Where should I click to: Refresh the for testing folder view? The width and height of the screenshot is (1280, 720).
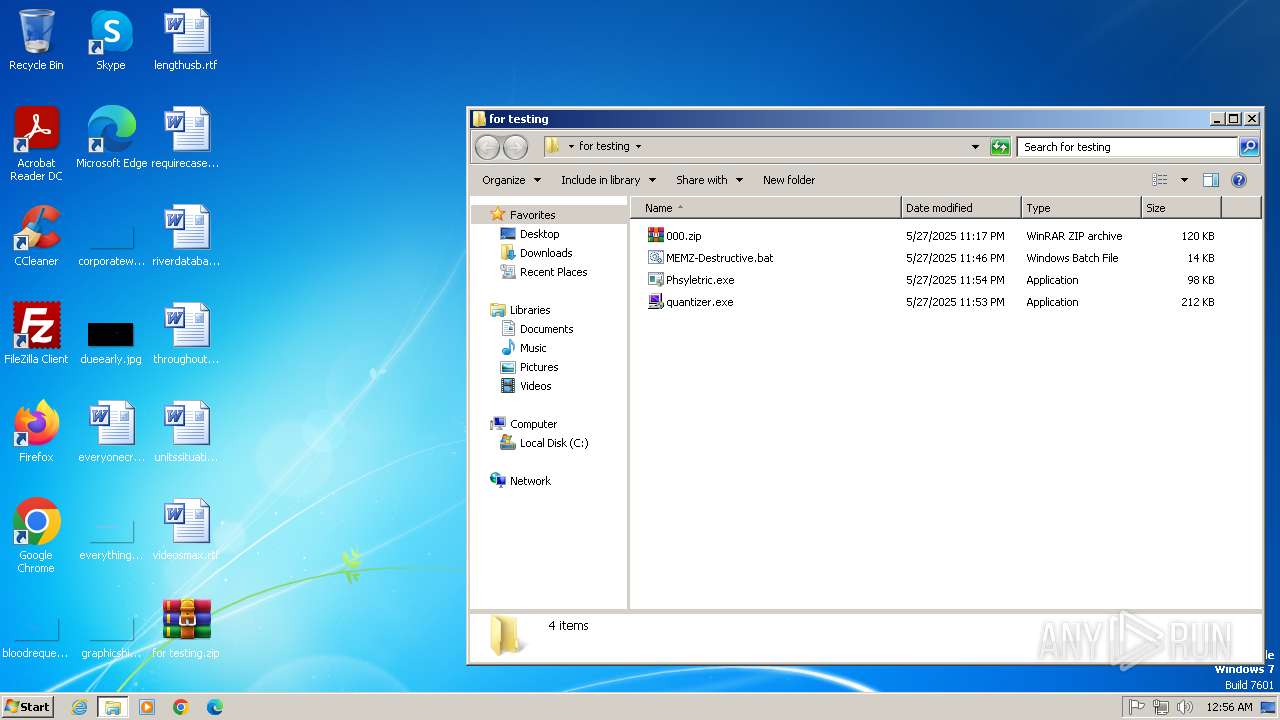point(1000,147)
